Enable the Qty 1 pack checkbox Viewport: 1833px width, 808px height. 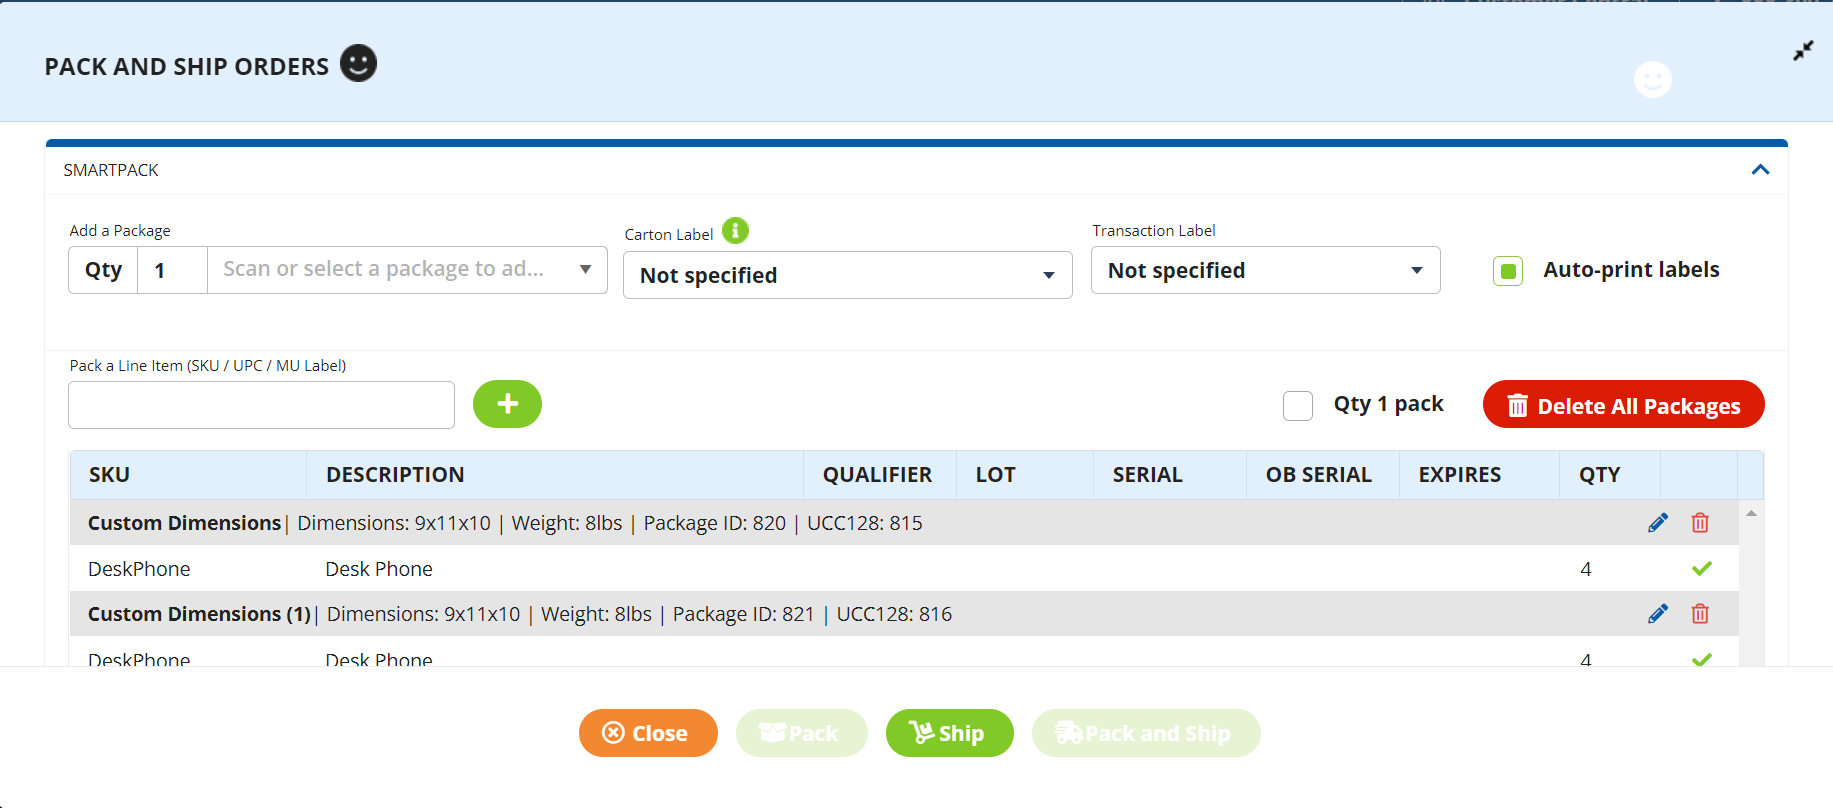tap(1298, 406)
